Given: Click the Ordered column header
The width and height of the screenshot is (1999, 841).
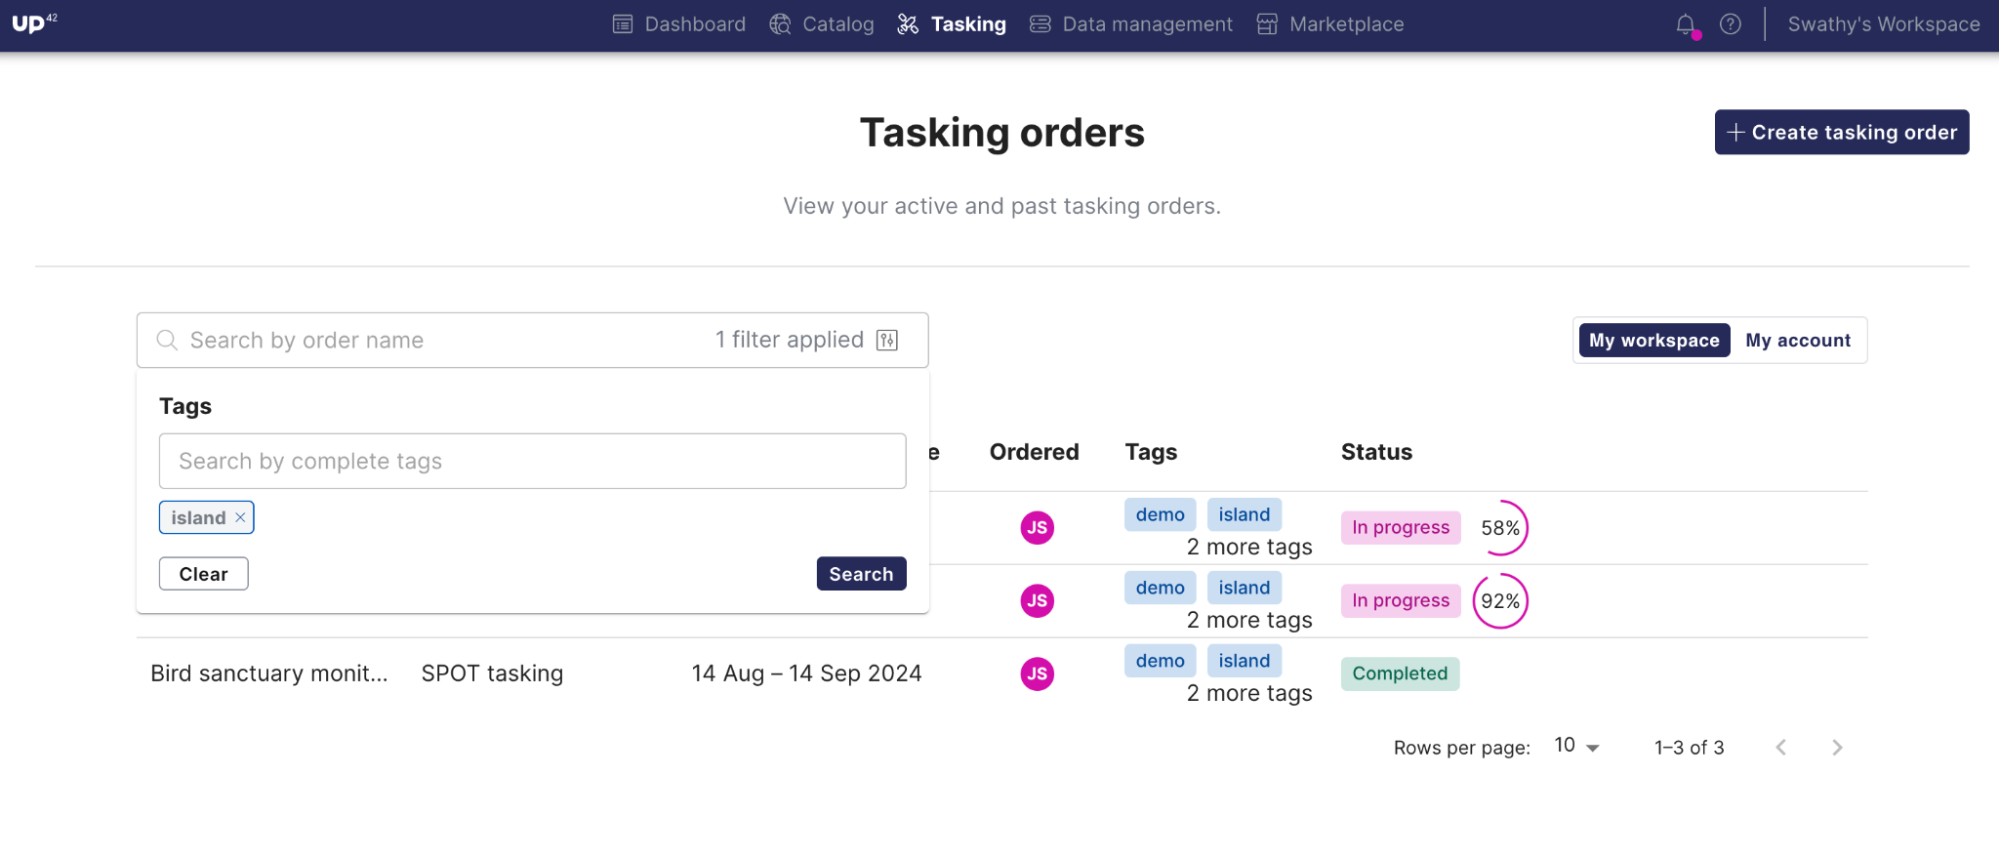Looking at the screenshot, I should pyautogui.click(x=1034, y=452).
